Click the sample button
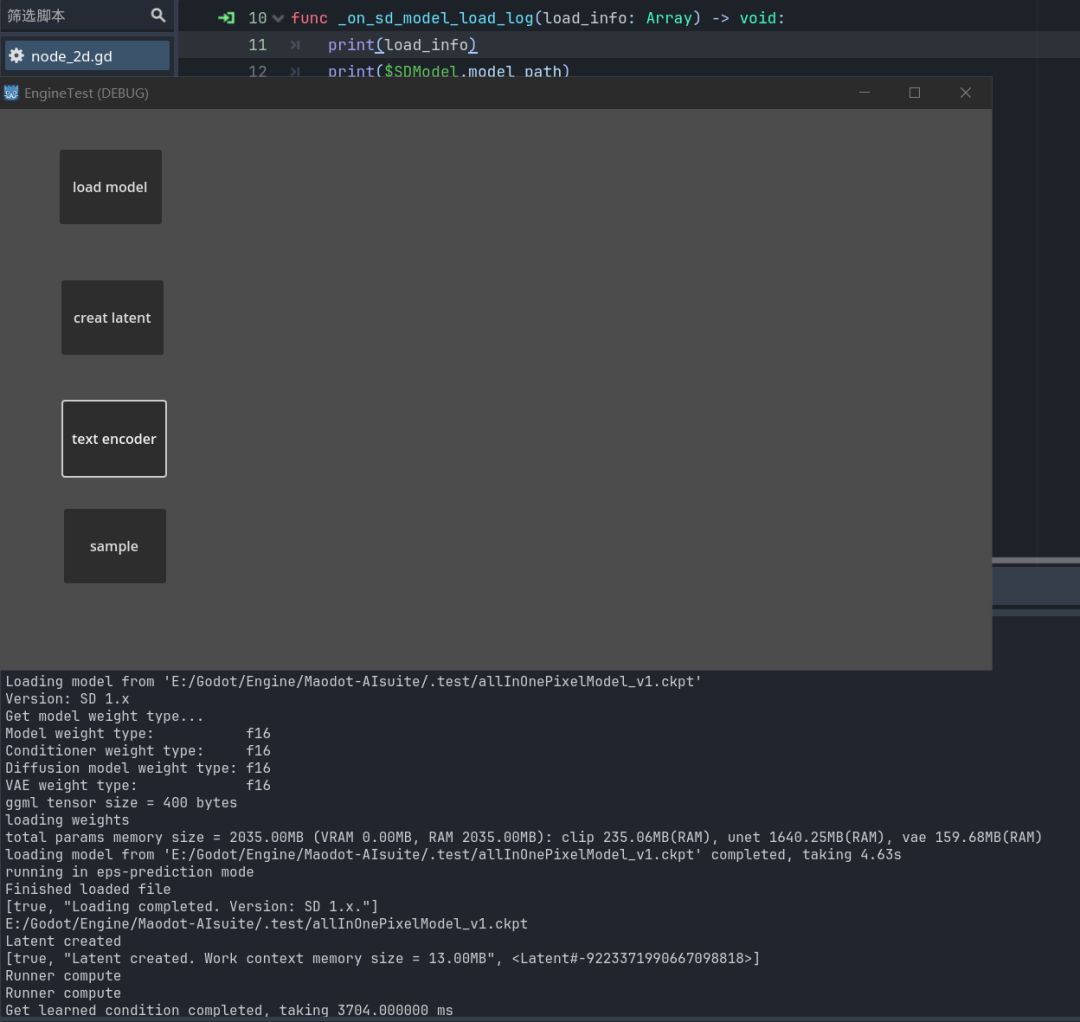The width and height of the screenshot is (1080, 1022). click(114, 546)
